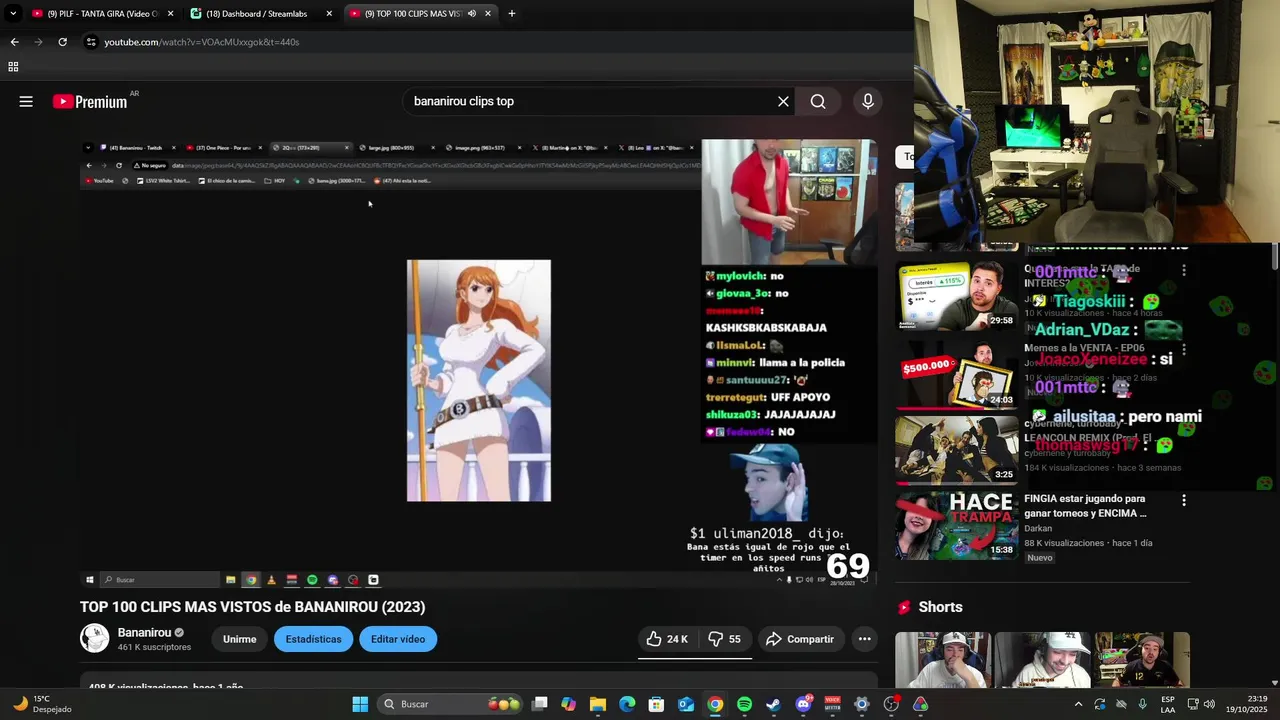Open options for FINGIA estar jugando video

click(x=1184, y=500)
